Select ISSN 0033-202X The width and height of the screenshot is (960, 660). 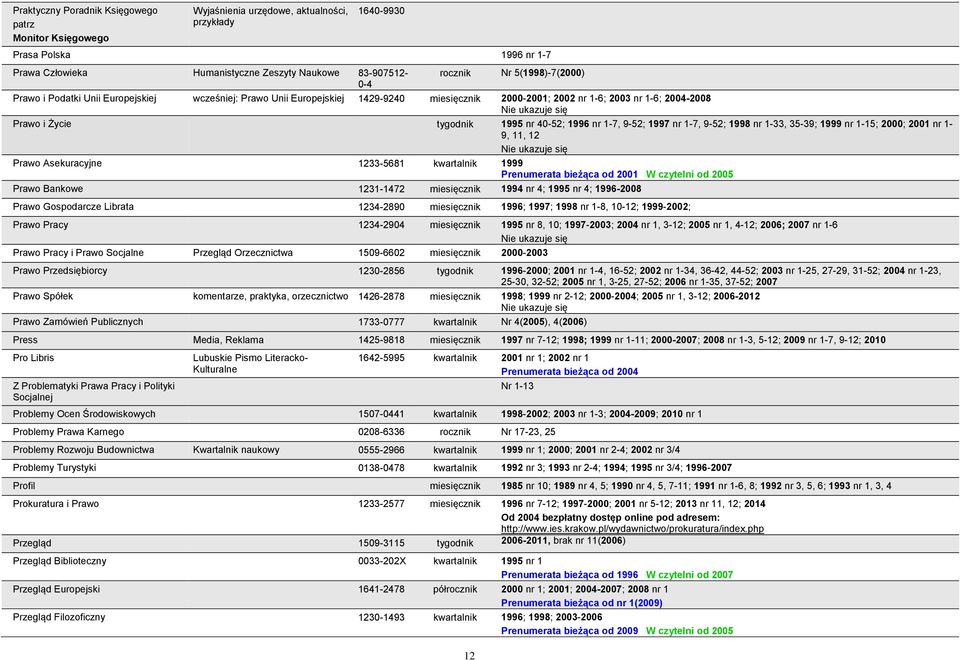coord(382,561)
